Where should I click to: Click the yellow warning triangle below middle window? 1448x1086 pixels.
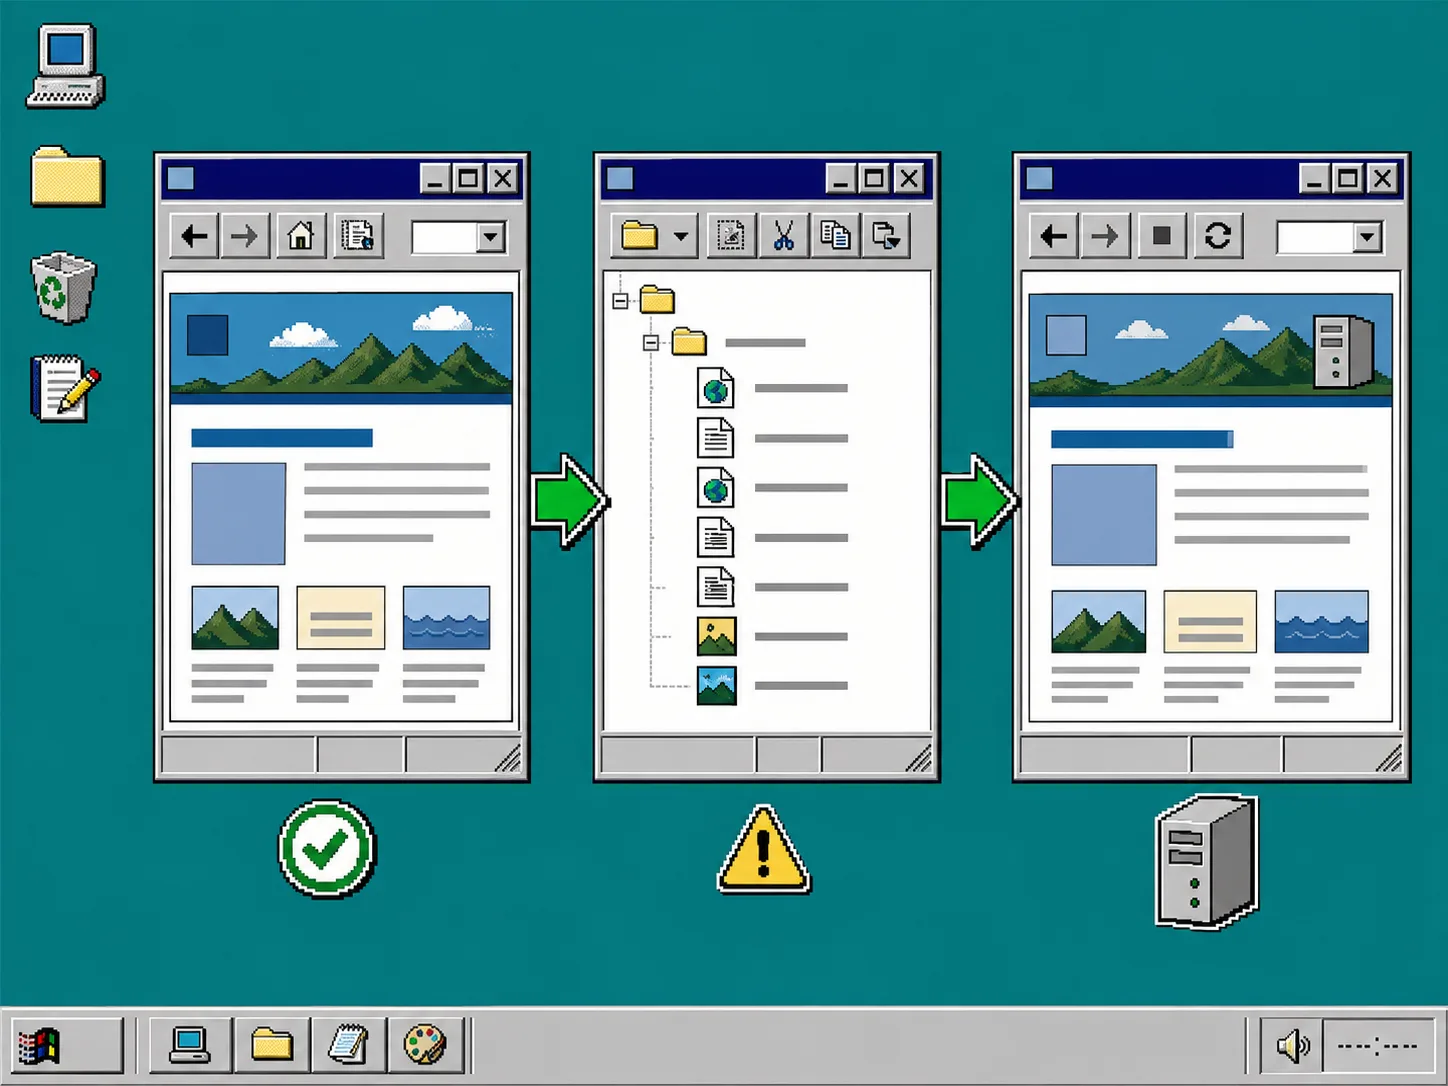[x=764, y=850]
